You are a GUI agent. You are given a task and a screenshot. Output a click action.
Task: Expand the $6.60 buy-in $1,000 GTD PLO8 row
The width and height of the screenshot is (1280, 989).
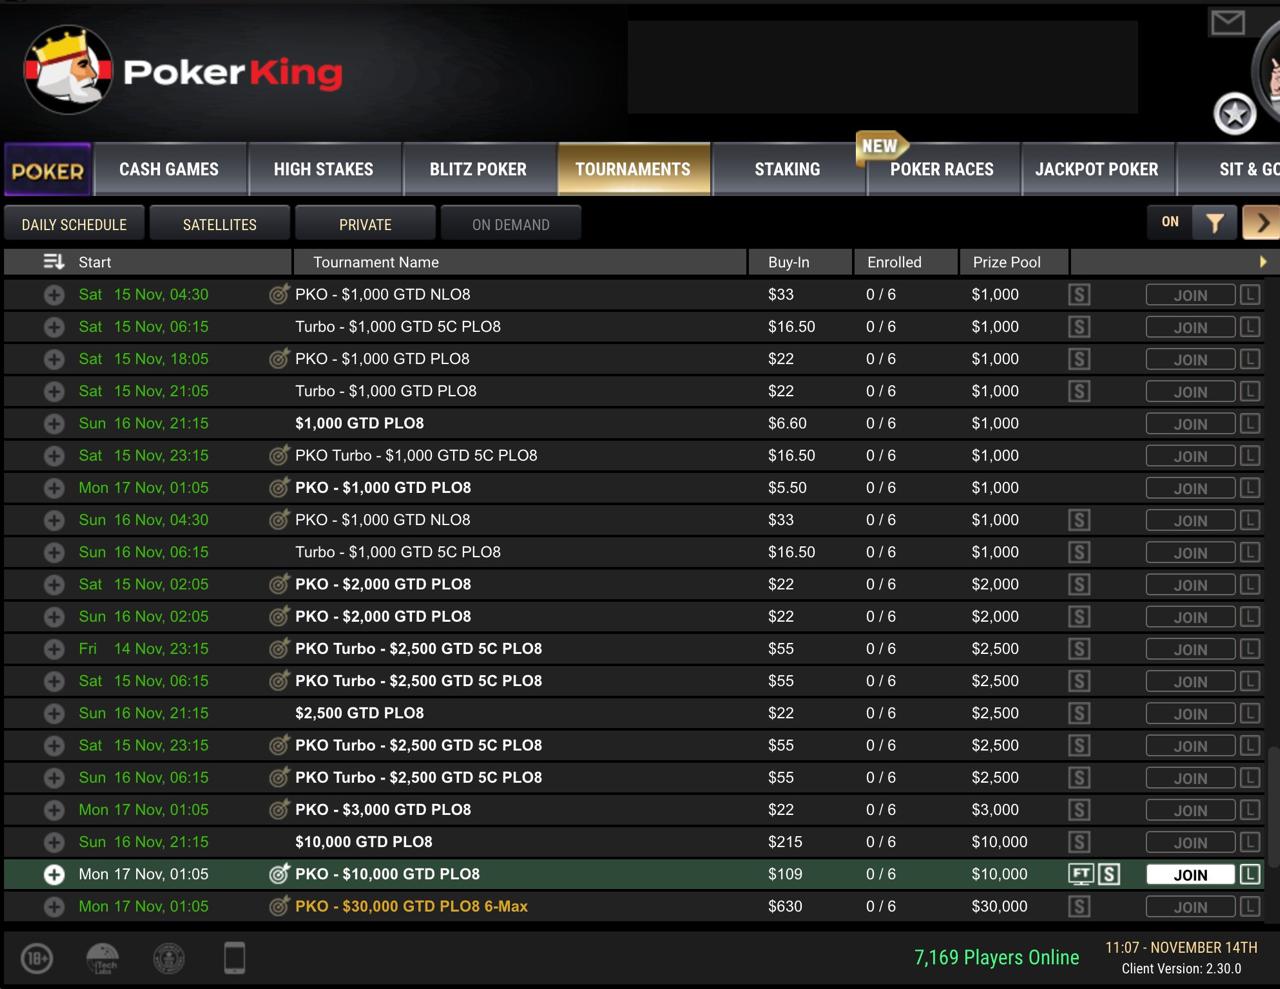tap(54, 424)
